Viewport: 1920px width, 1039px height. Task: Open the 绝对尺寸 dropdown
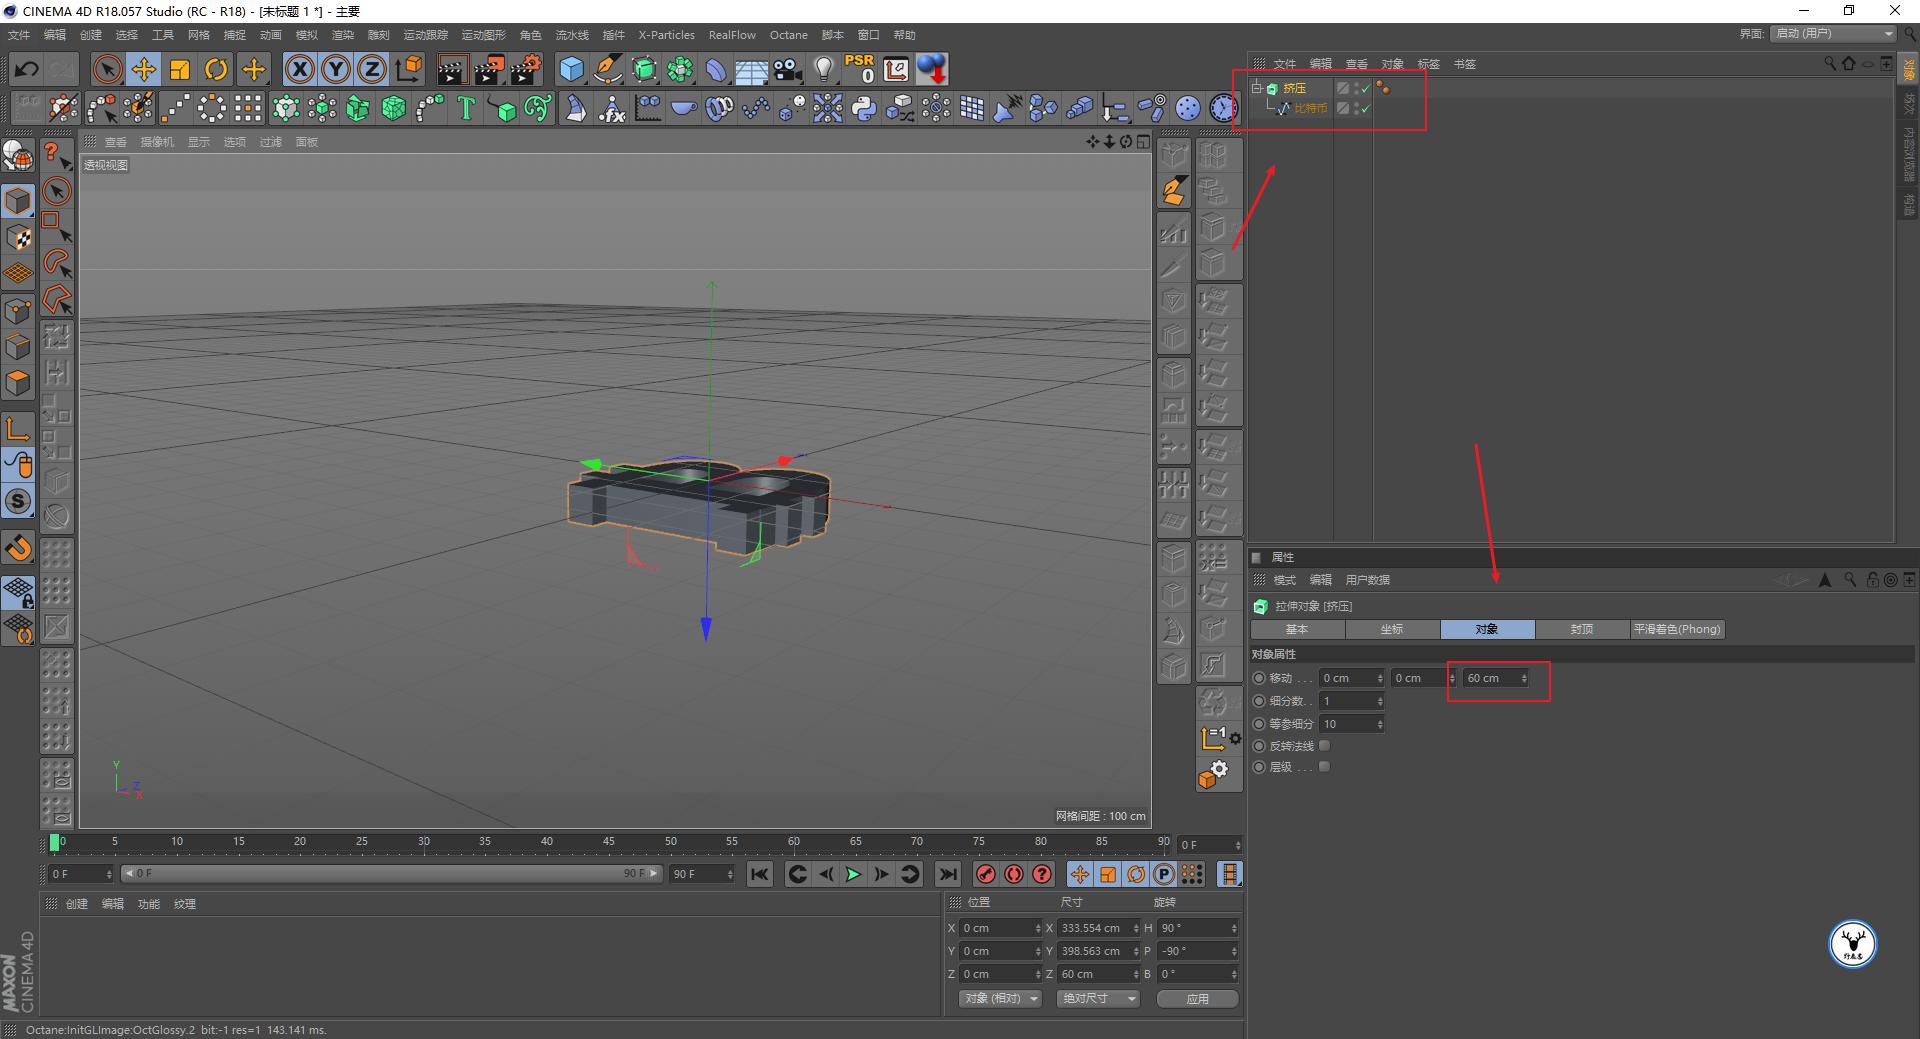pyautogui.click(x=1098, y=998)
